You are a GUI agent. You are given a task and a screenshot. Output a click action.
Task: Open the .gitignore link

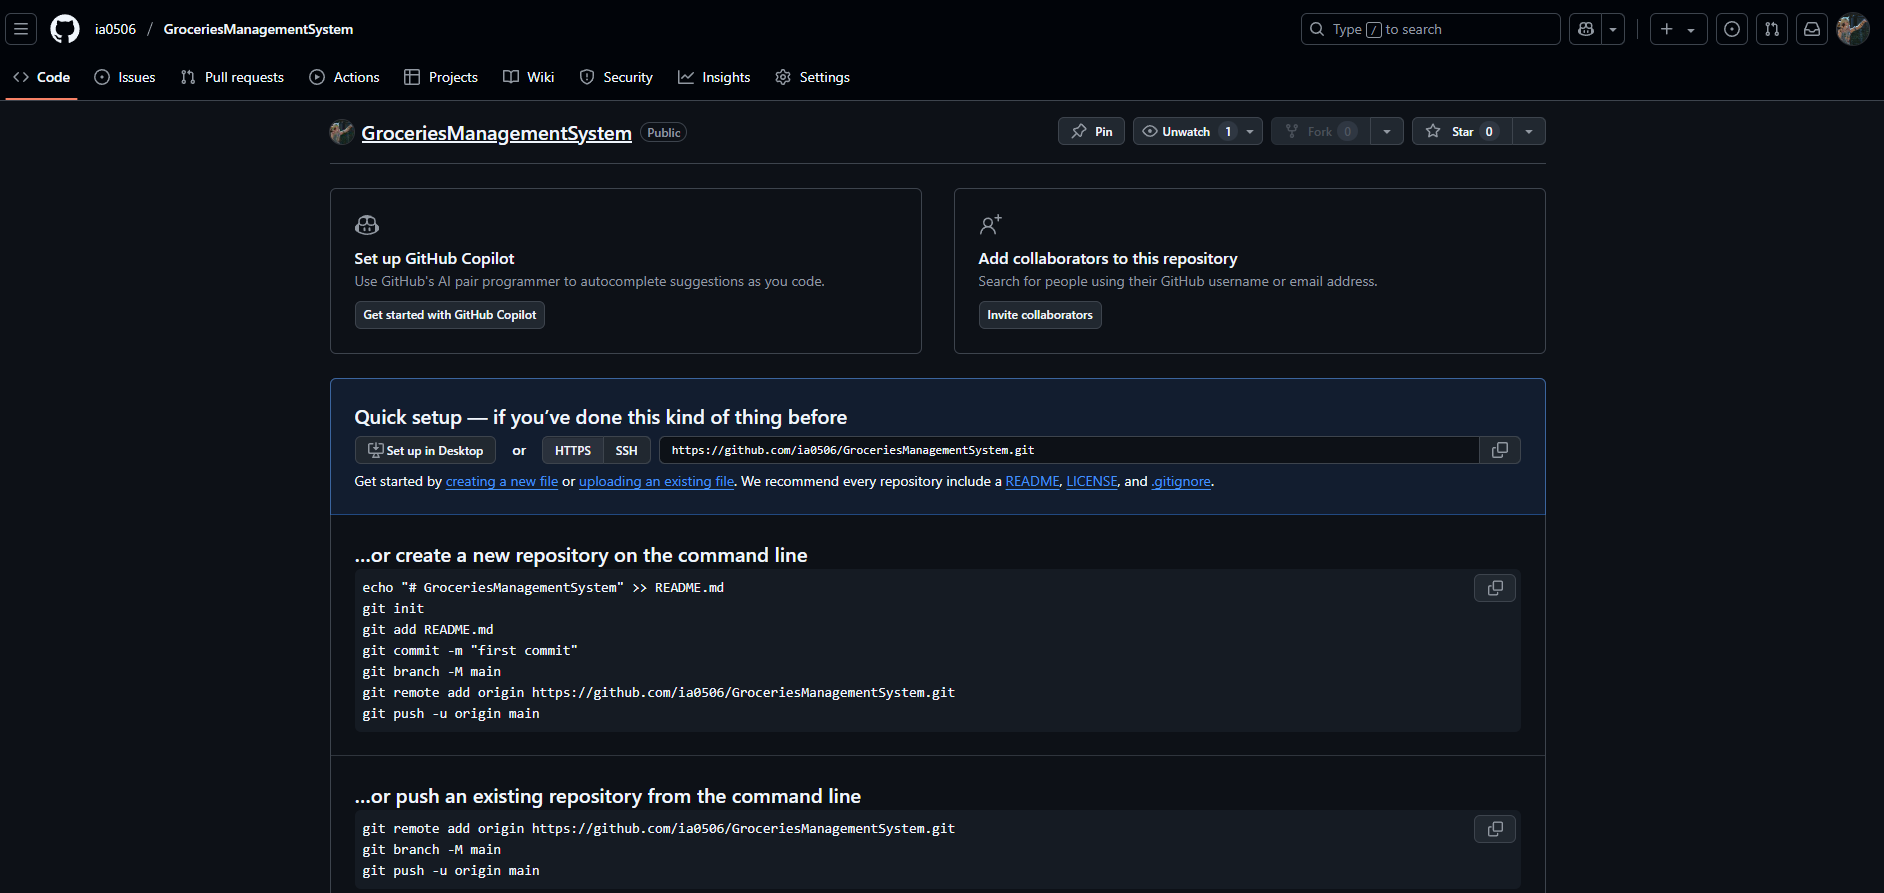[1181, 481]
